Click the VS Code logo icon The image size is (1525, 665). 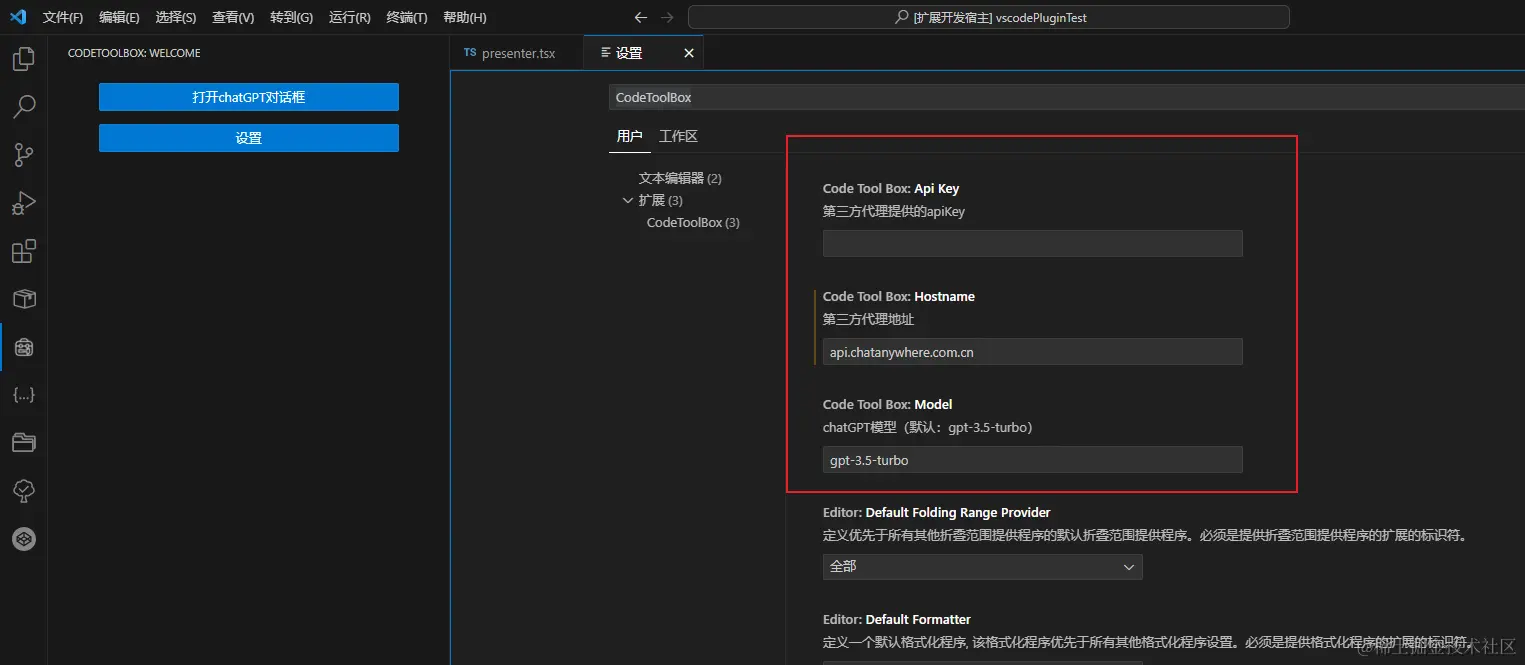(x=18, y=17)
